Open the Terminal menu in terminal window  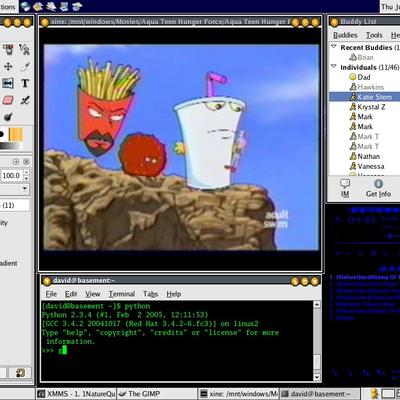point(122,294)
